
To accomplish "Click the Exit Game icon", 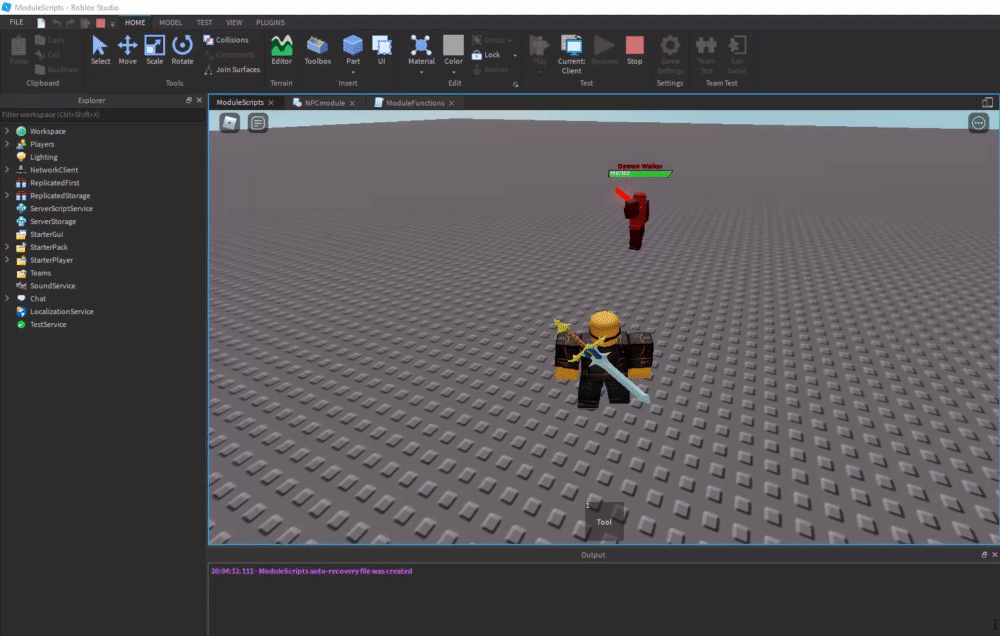I will [737, 54].
